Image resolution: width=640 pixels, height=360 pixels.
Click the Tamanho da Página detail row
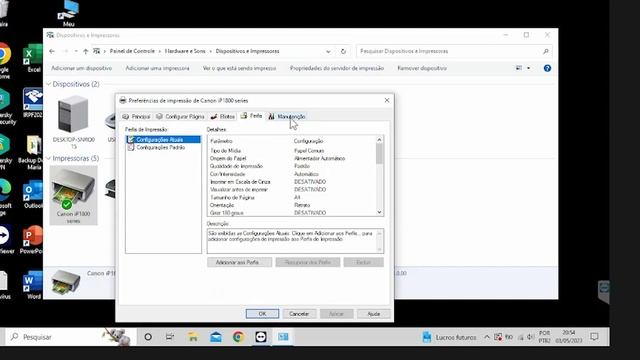tap(292, 198)
